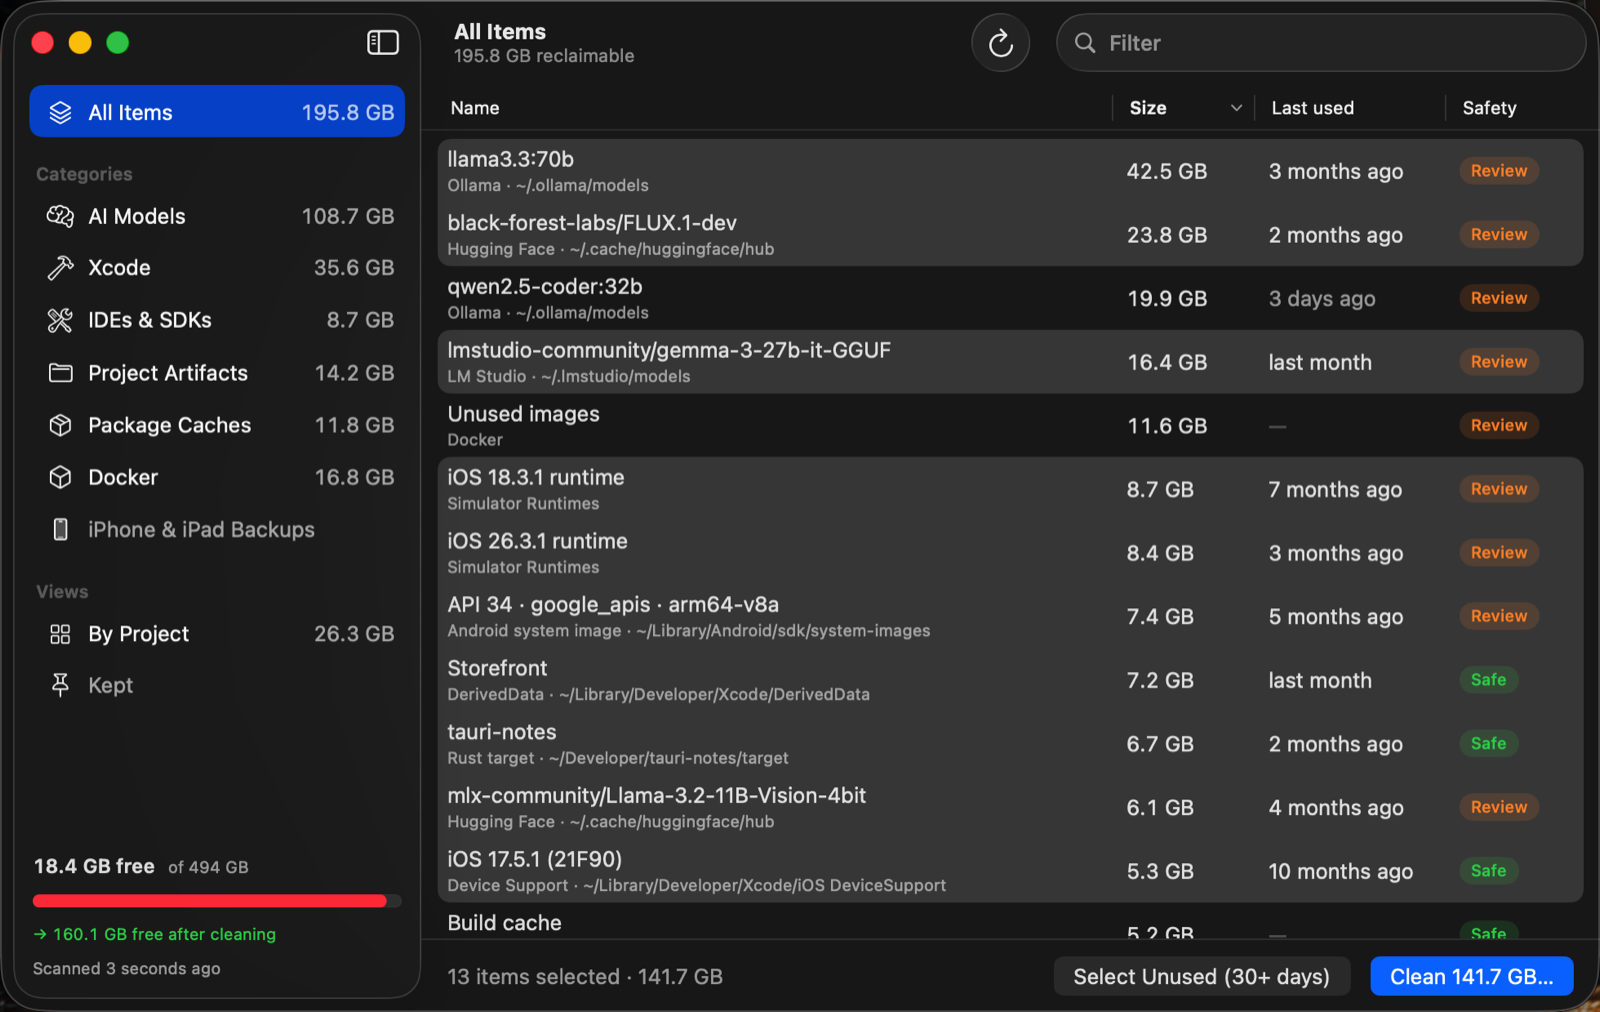Click Safe badge for iOS 17.5.1
Viewport: 1600px width, 1012px height.
(x=1488, y=871)
